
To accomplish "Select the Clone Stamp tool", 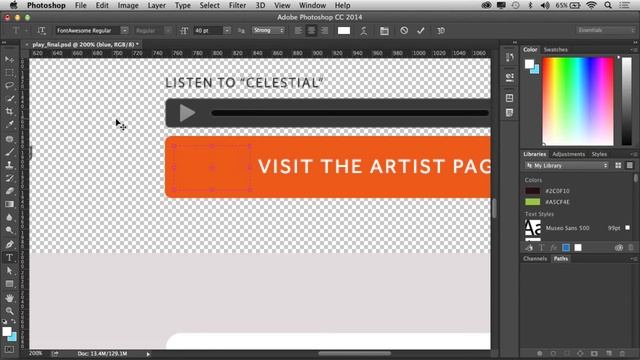I will tap(9, 165).
